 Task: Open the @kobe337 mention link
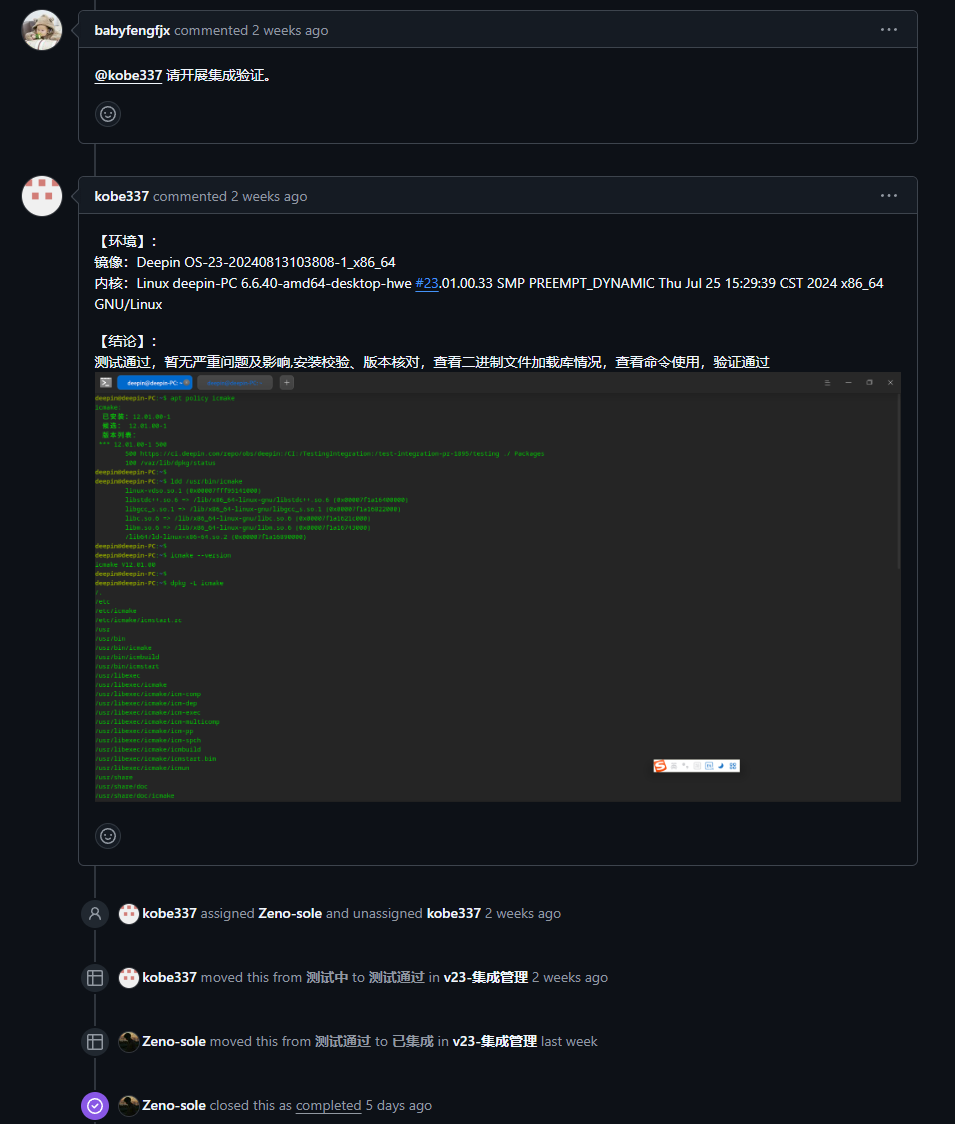tap(127, 75)
